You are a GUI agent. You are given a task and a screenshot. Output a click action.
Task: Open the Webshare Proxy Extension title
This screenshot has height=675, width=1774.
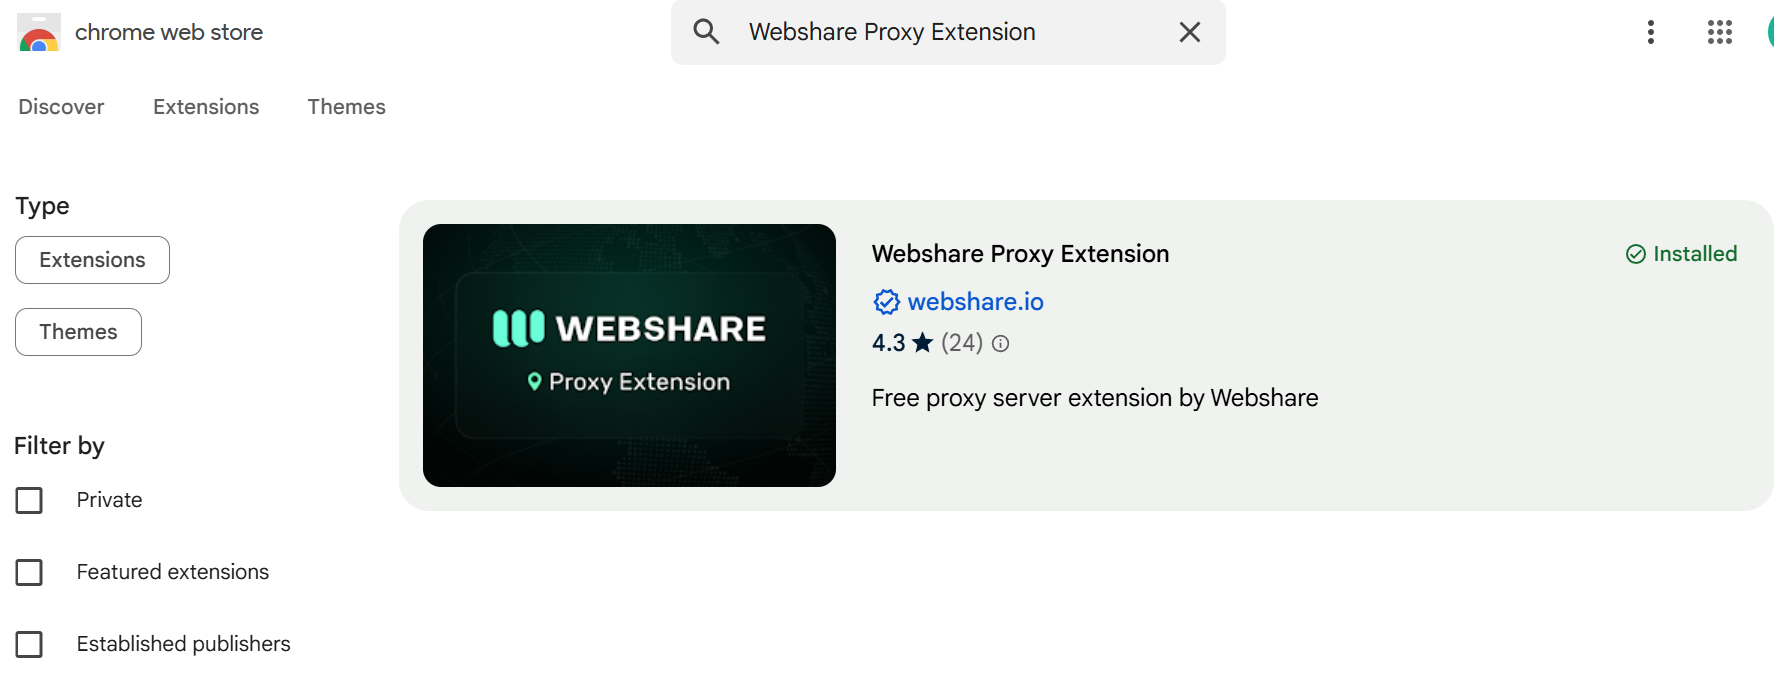point(1020,254)
